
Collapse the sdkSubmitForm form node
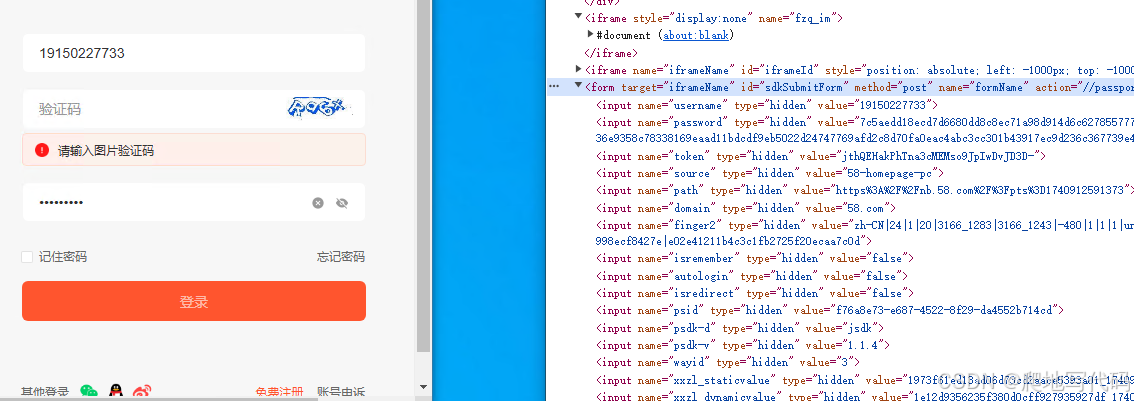(x=579, y=87)
